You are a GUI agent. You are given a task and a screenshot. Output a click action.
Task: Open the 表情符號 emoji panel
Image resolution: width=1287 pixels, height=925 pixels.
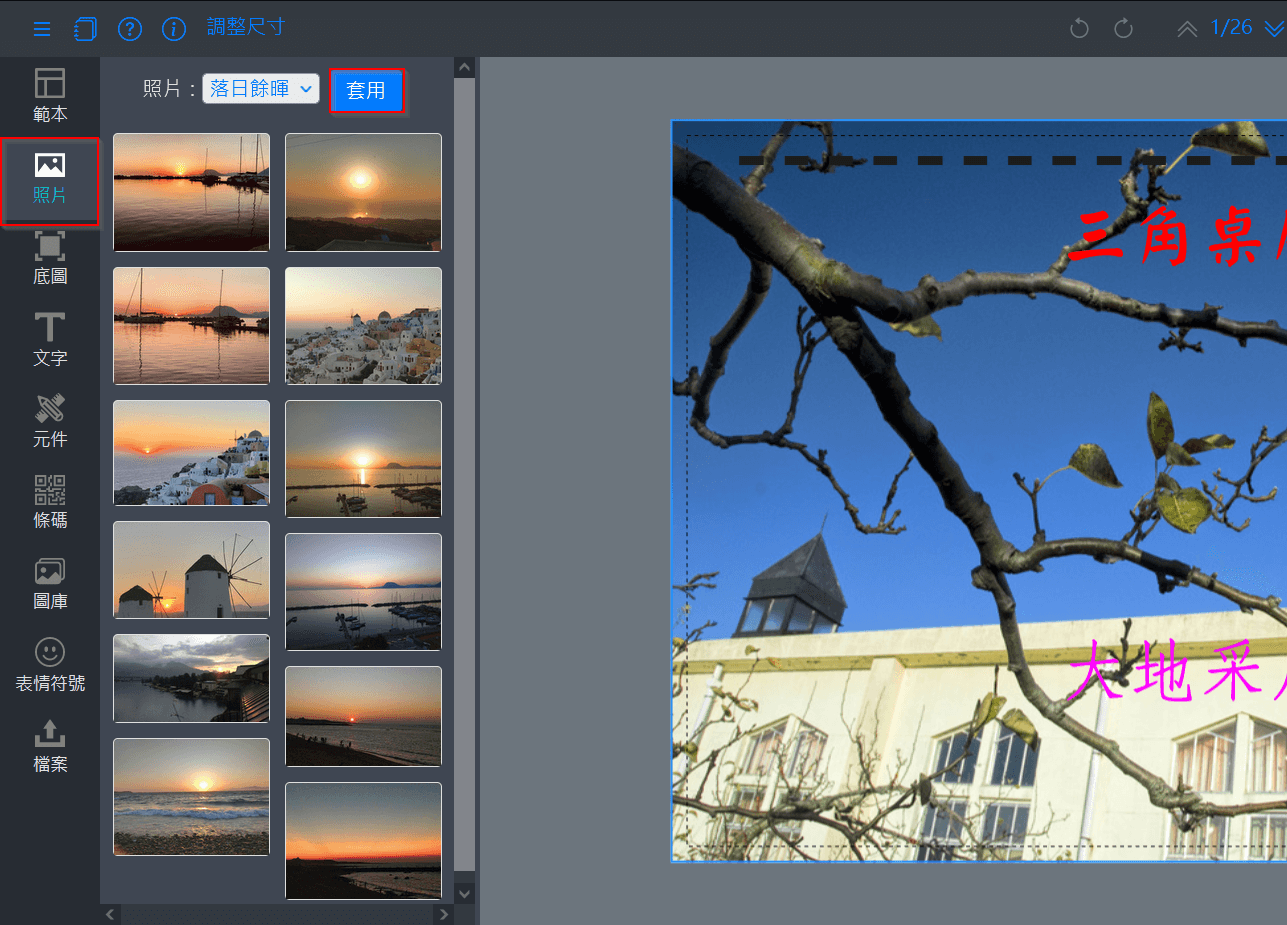pos(50,665)
